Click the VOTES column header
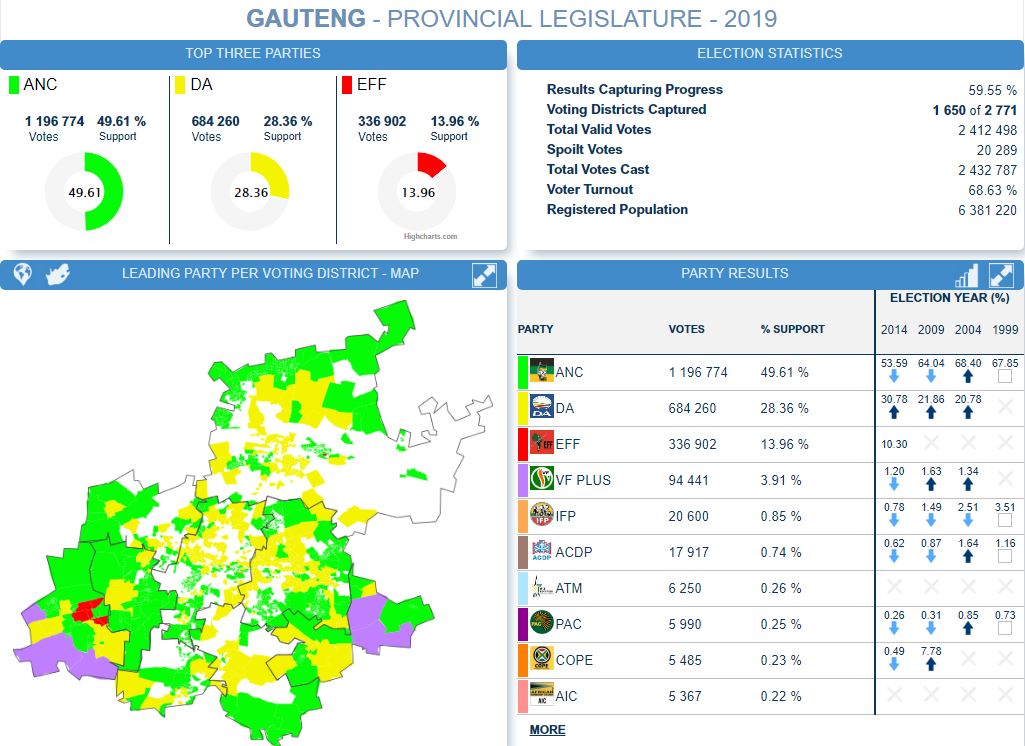1025x746 pixels. pos(686,329)
